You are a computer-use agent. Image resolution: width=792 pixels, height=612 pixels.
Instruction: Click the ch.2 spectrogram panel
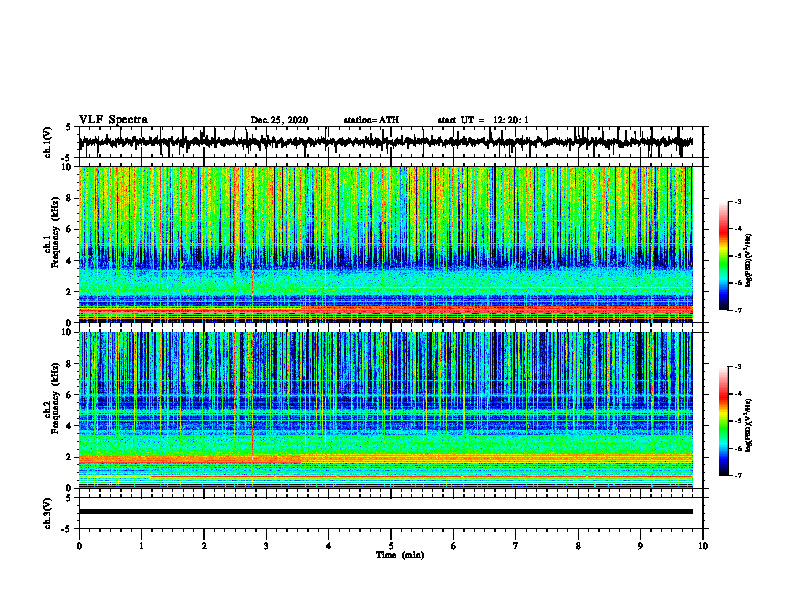pos(385,410)
